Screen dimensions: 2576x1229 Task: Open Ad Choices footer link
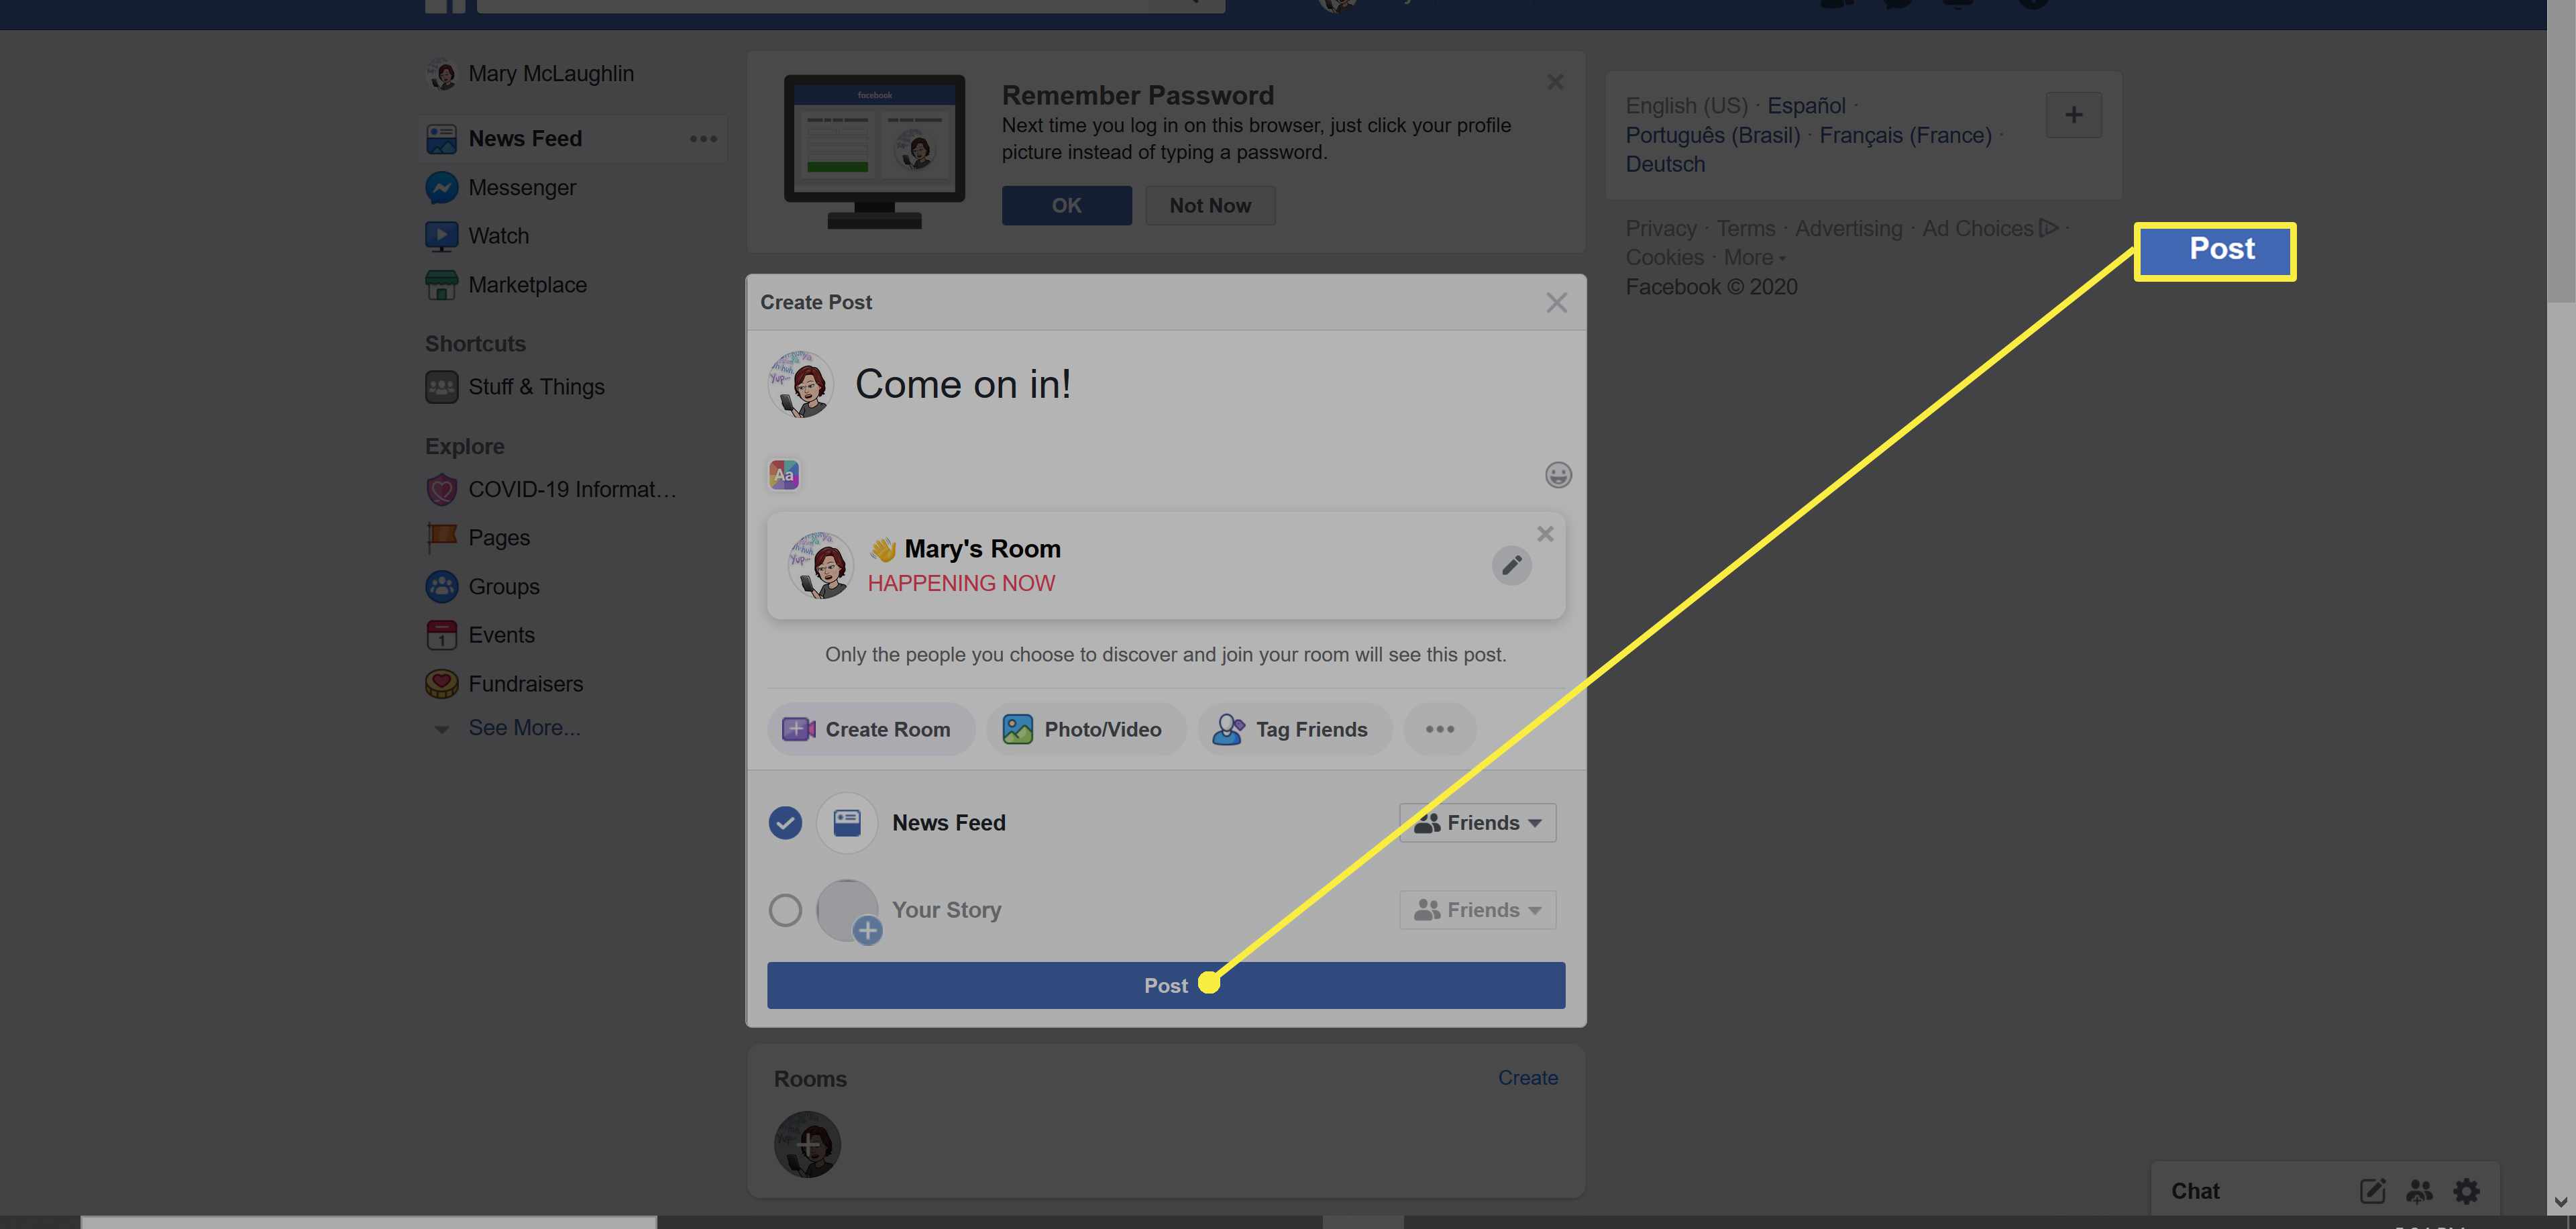[1989, 229]
